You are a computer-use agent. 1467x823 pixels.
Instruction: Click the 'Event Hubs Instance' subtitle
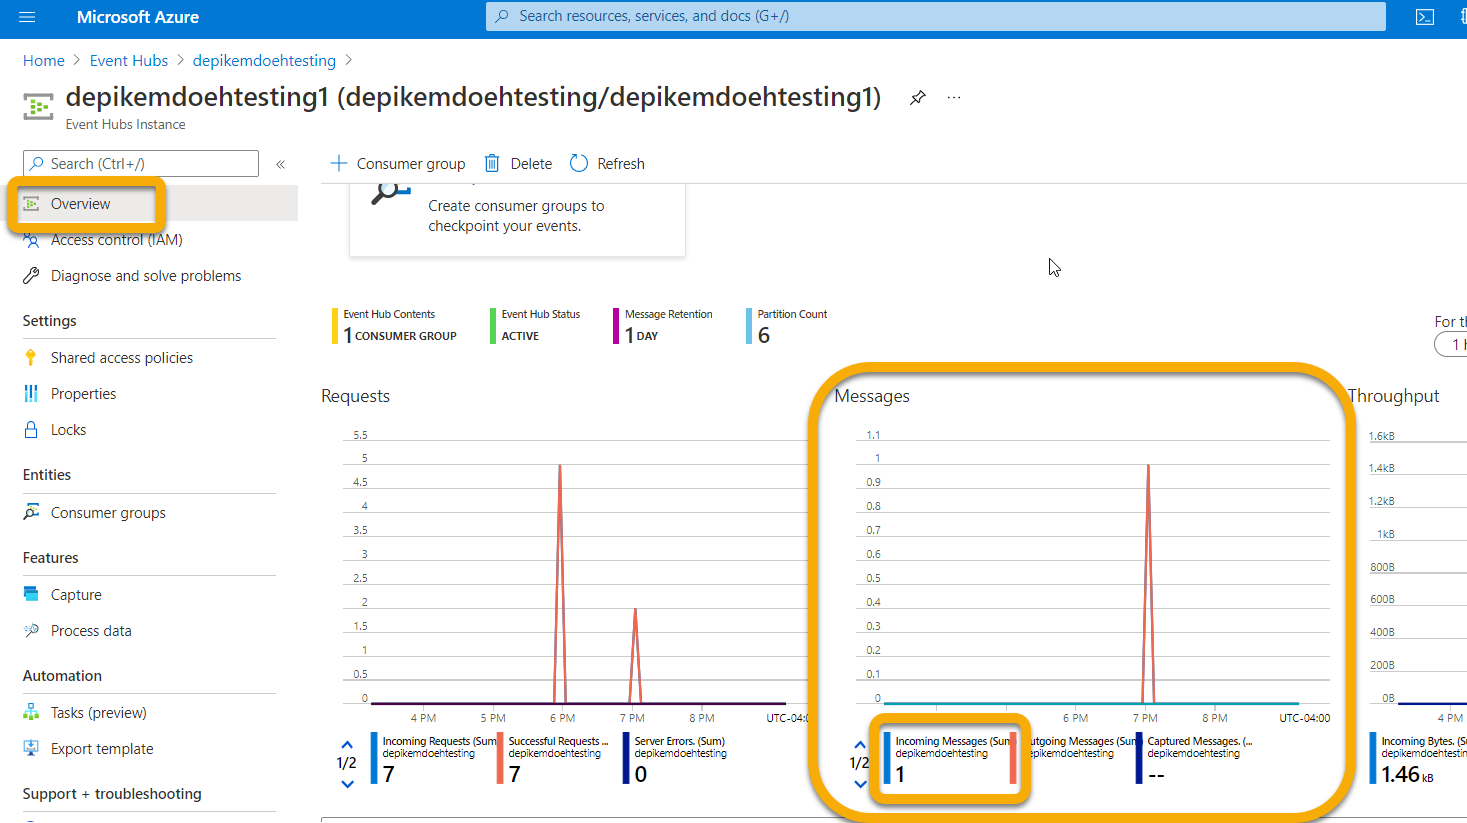[126, 125]
